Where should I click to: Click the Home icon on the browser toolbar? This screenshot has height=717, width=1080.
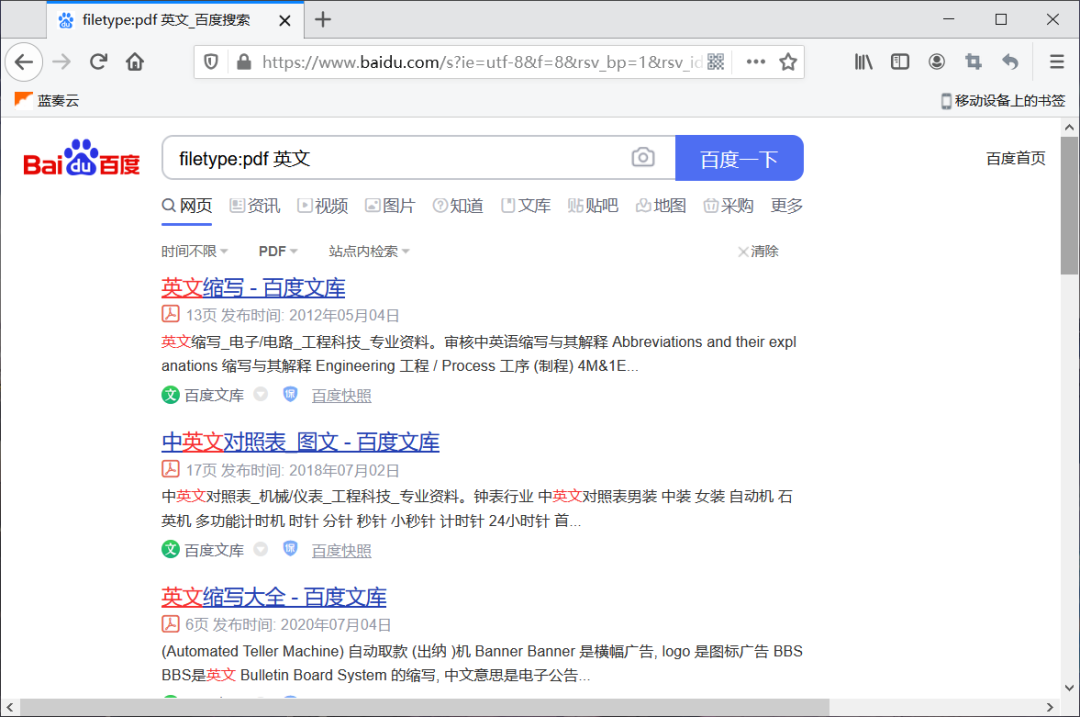(x=135, y=61)
